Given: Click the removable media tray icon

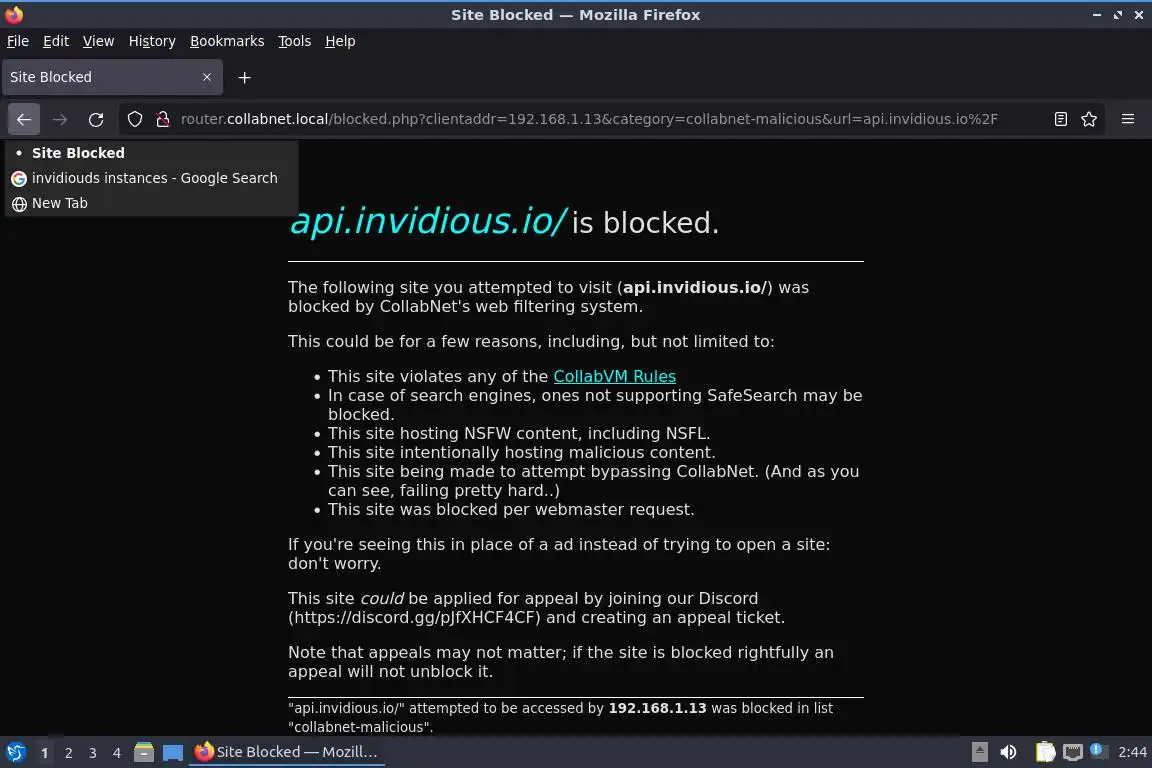Looking at the screenshot, I should pos(979,752).
